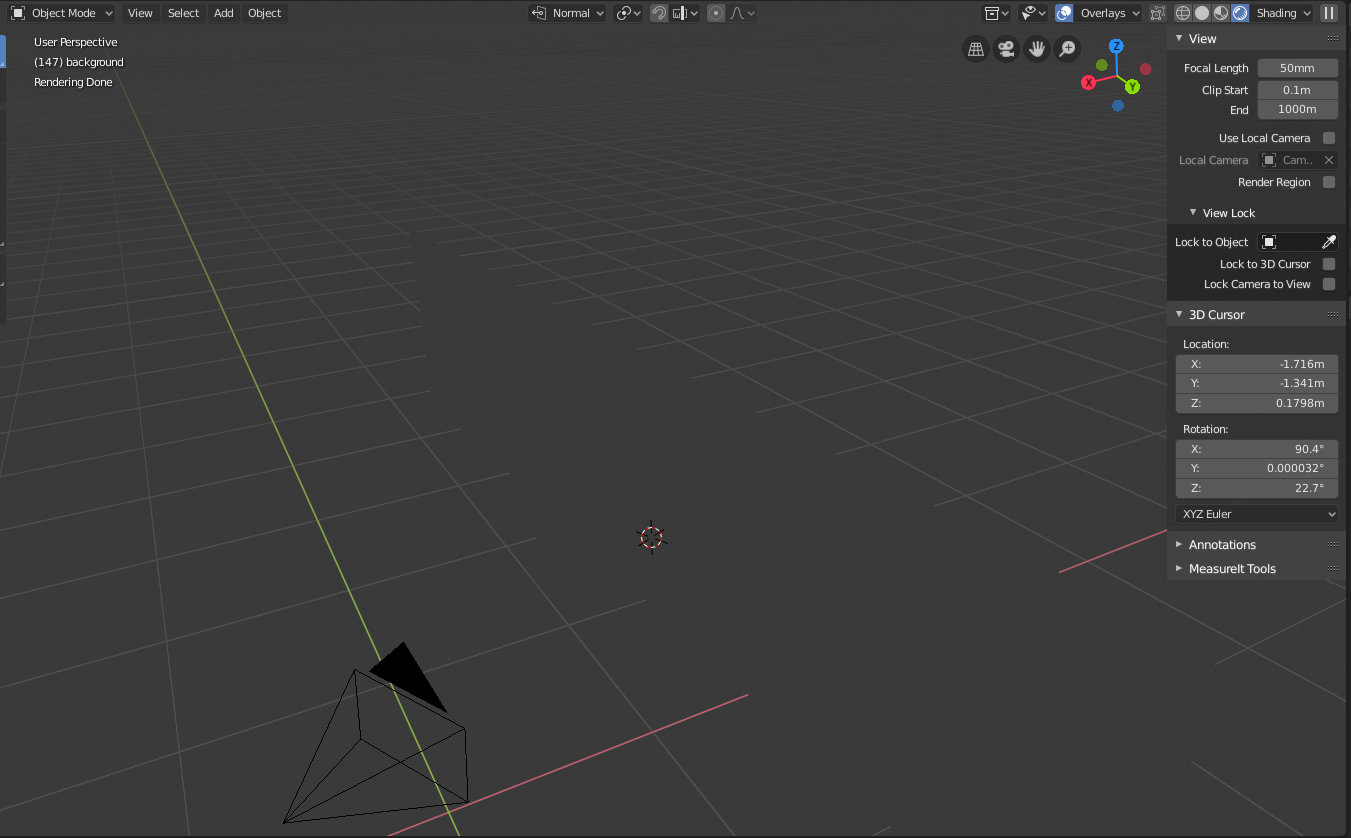Open pivot point dropdown
Viewport: 1351px width, 838px height.
coord(629,13)
